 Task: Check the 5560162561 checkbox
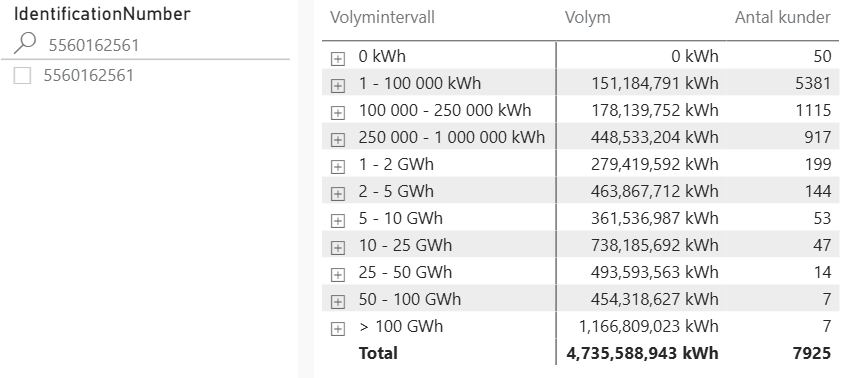(x=22, y=75)
